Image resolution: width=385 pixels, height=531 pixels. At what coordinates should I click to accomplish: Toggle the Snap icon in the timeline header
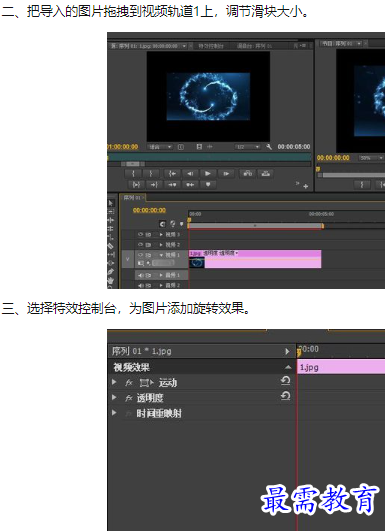[163, 224]
